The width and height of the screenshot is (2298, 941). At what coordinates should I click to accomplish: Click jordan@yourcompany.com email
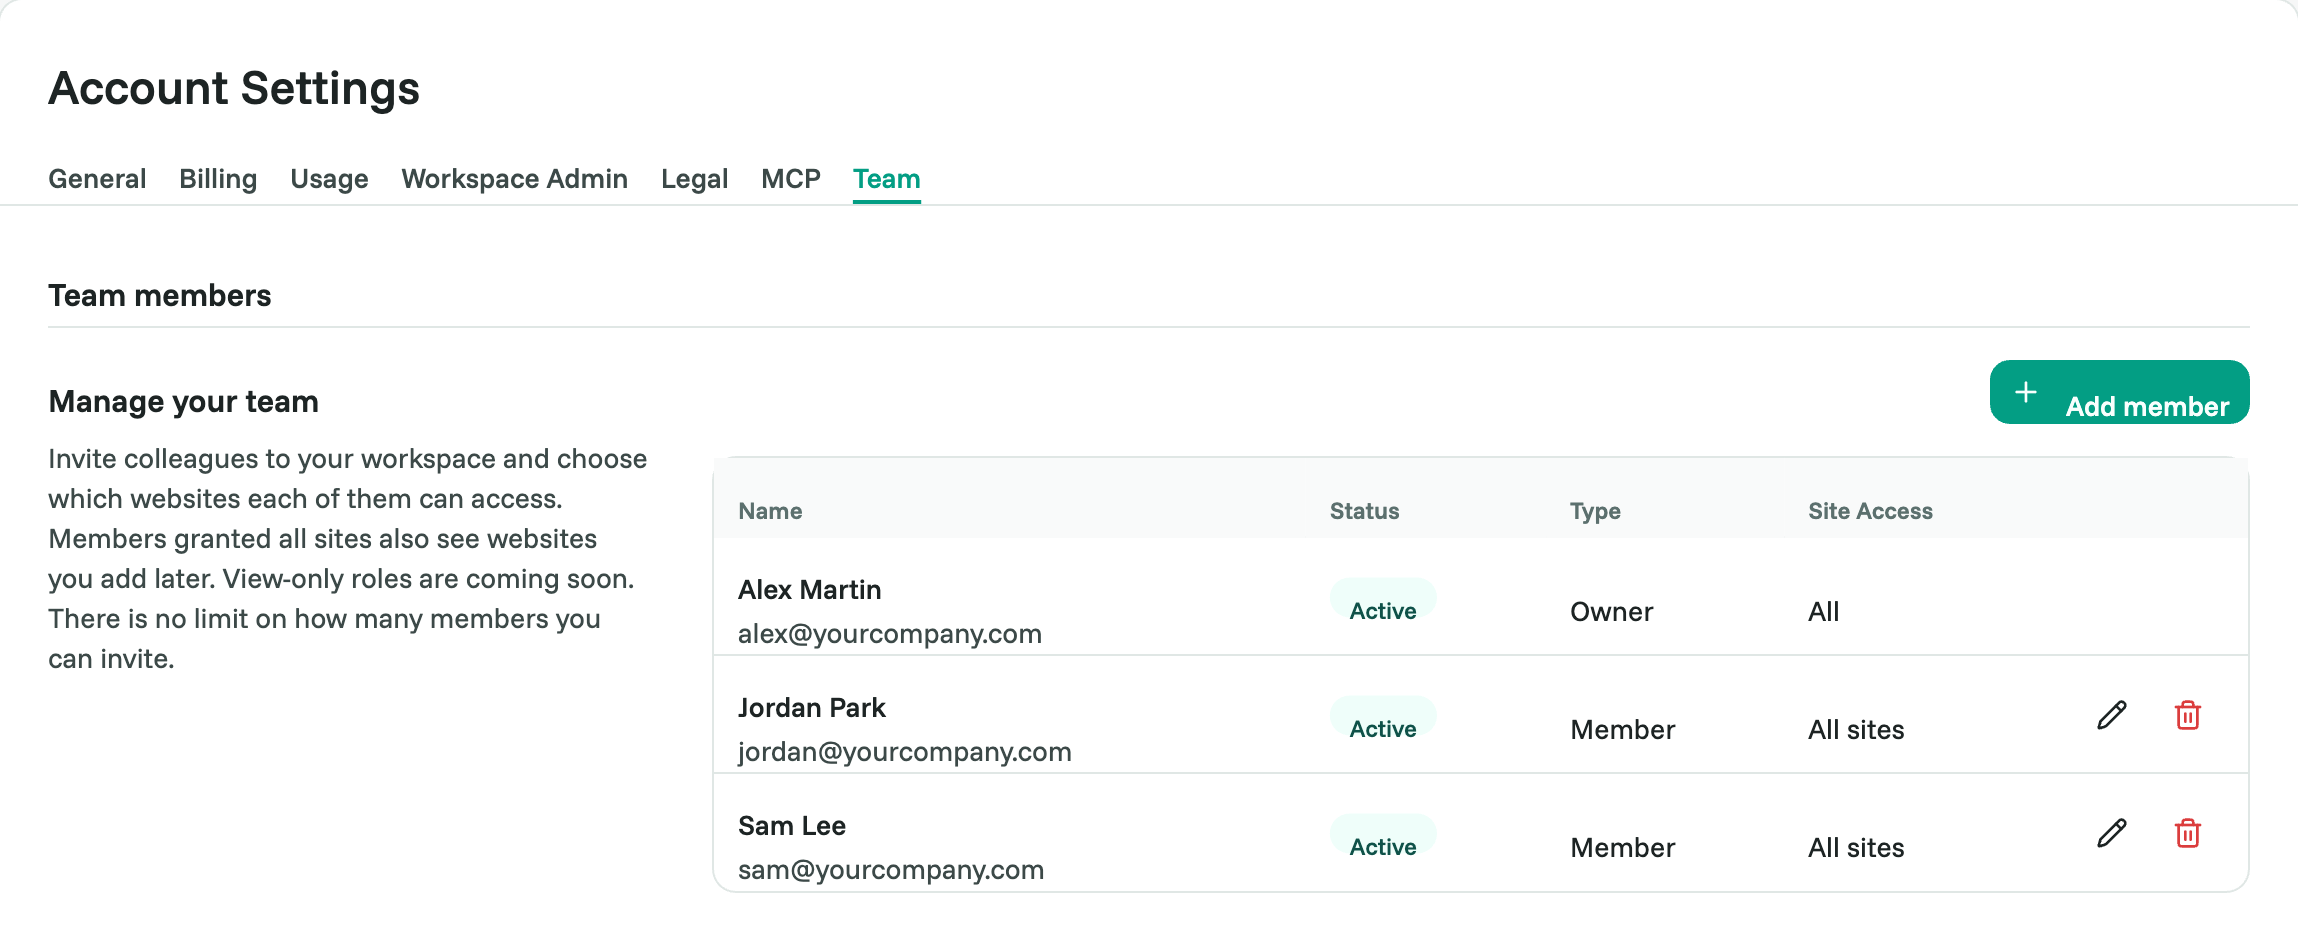[x=904, y=752]
